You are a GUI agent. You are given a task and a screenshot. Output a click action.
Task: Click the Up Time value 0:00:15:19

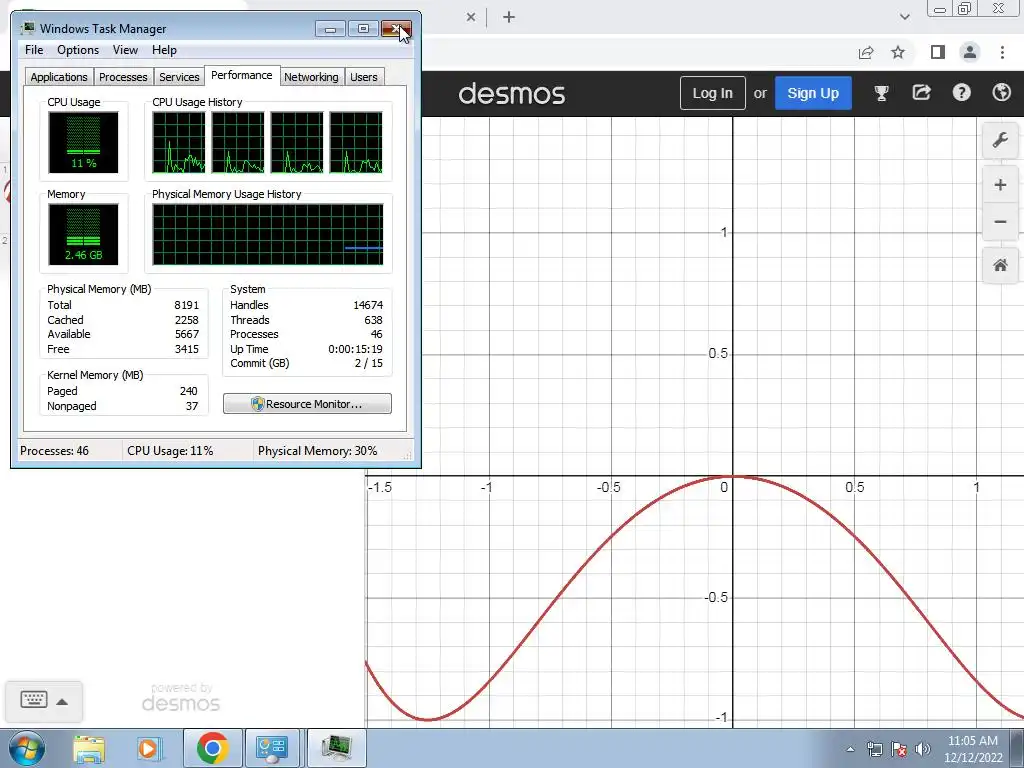(x=355, y=349)
